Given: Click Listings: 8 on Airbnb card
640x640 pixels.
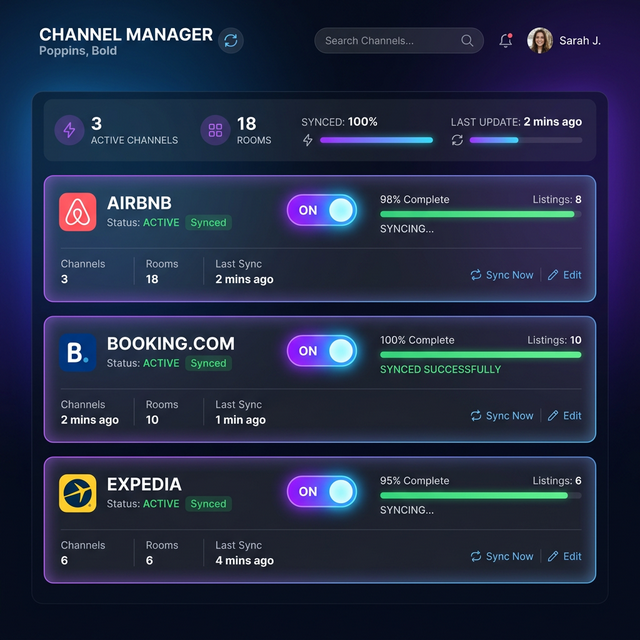Looking at the screenshot, I should (x=557, y=200).
